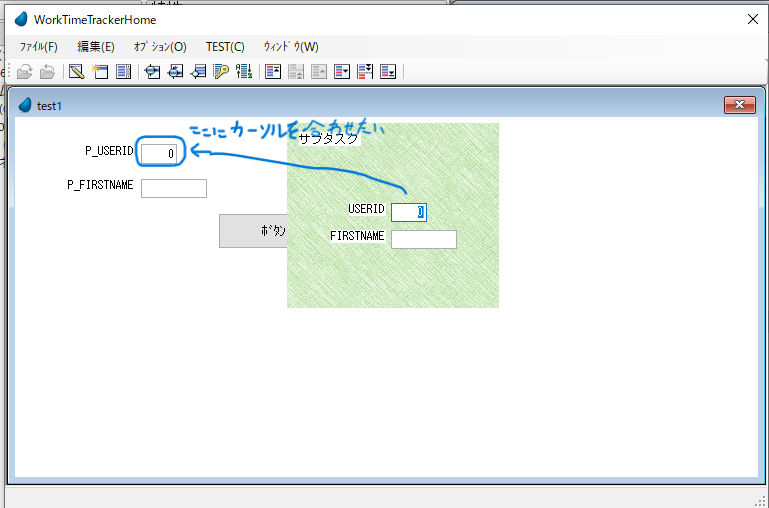
Task: Focus the P_USERID input field
Action: [160, 153]
